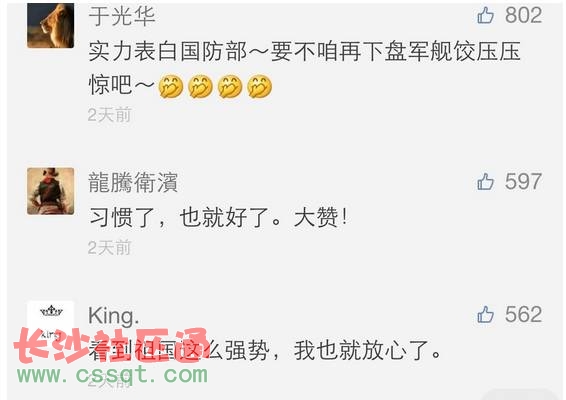Click comment text 习惯了，也就好了。大赞!
This screenshot has width=566, height=400.
click(x=218, y=217)
